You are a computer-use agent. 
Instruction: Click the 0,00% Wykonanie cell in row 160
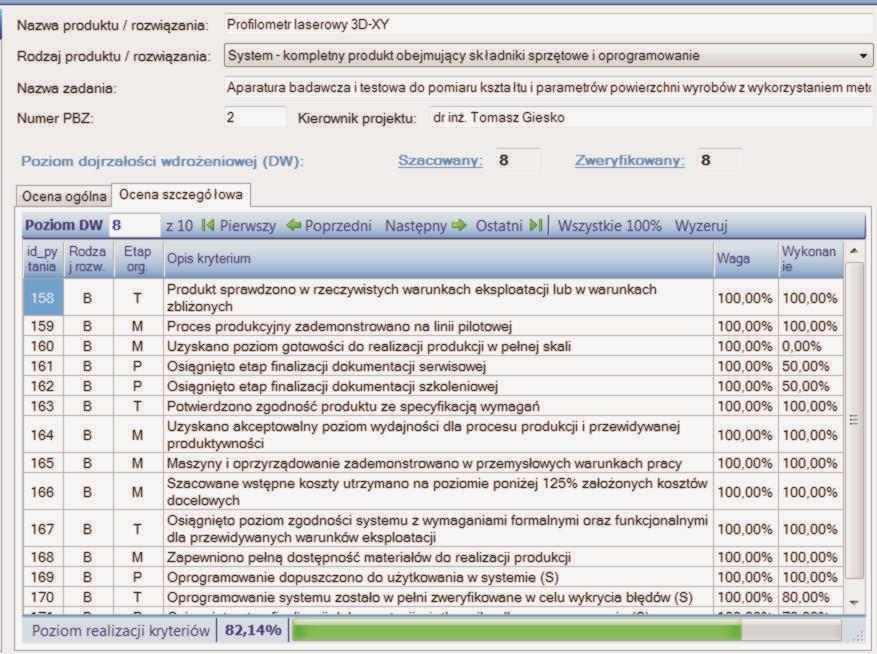tap(810, 346)
